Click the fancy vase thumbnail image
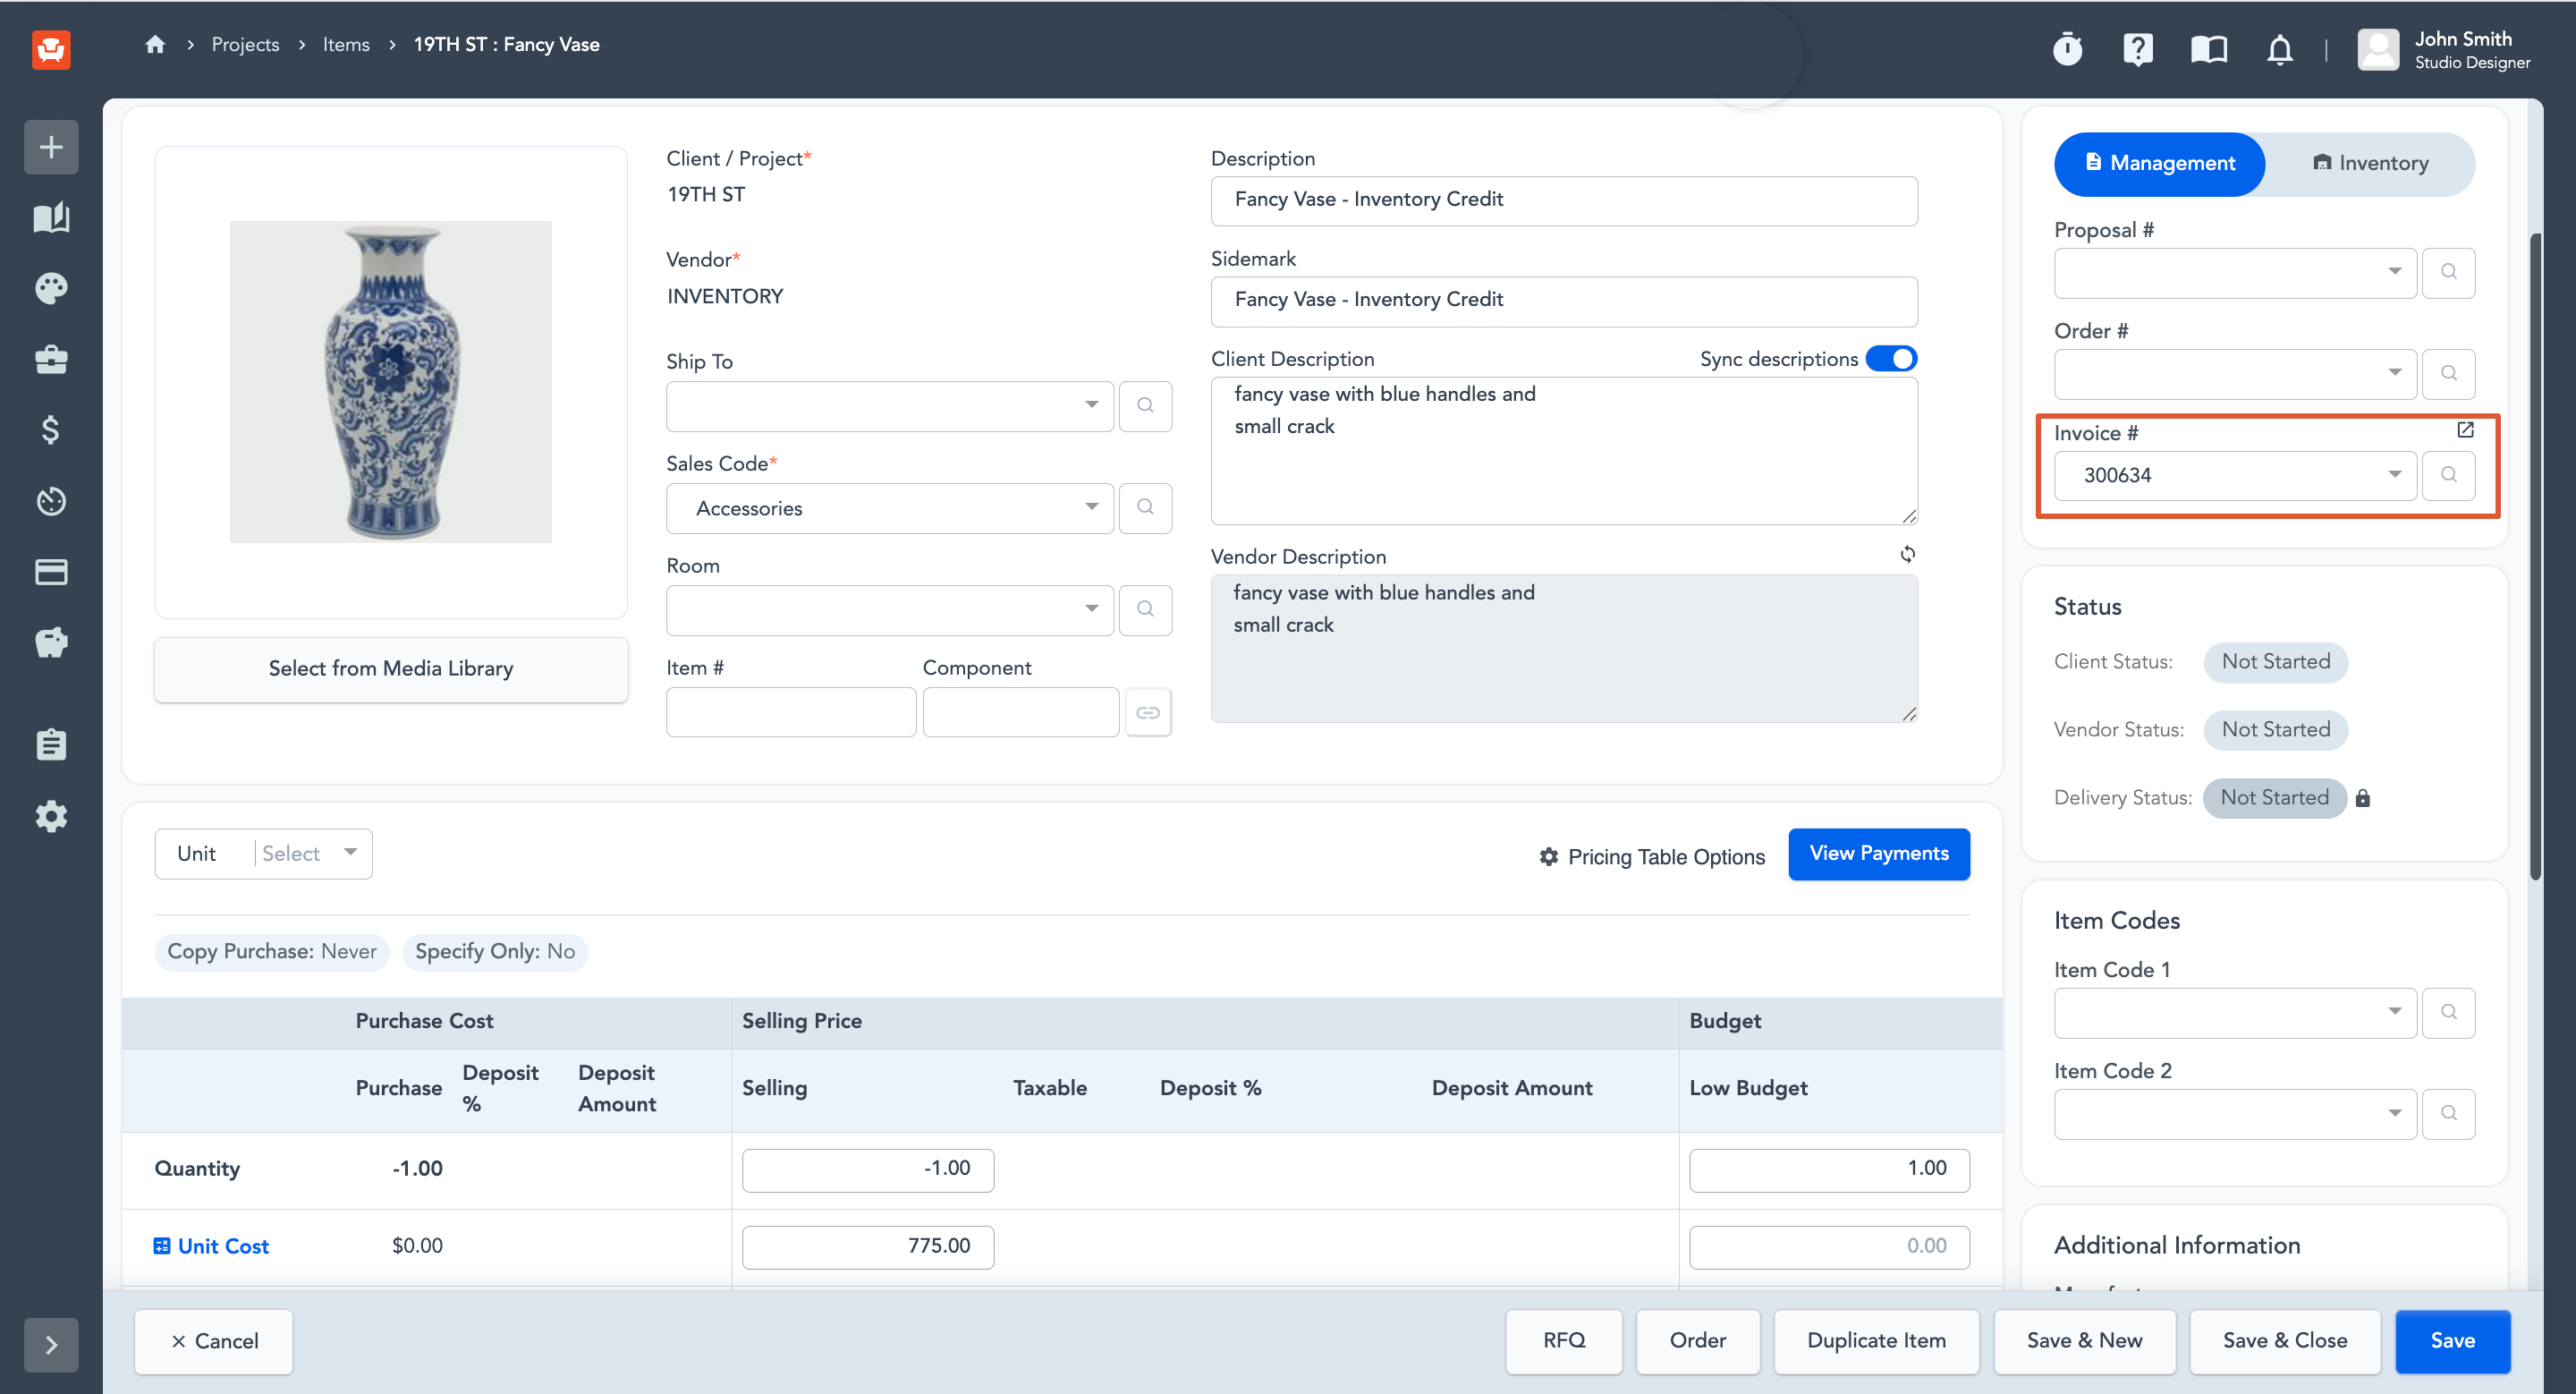 391,382
